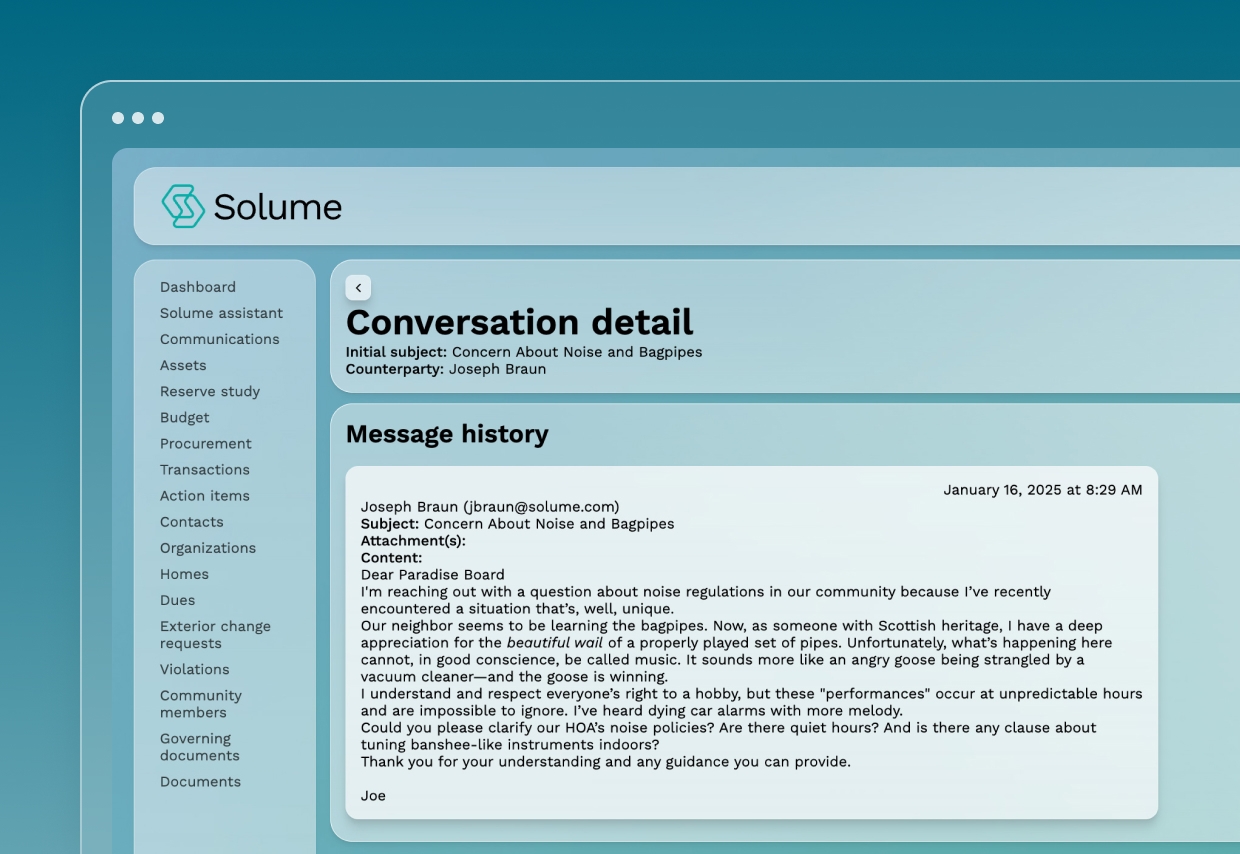
Task: Go to Contacts
Action: (192, 521)
